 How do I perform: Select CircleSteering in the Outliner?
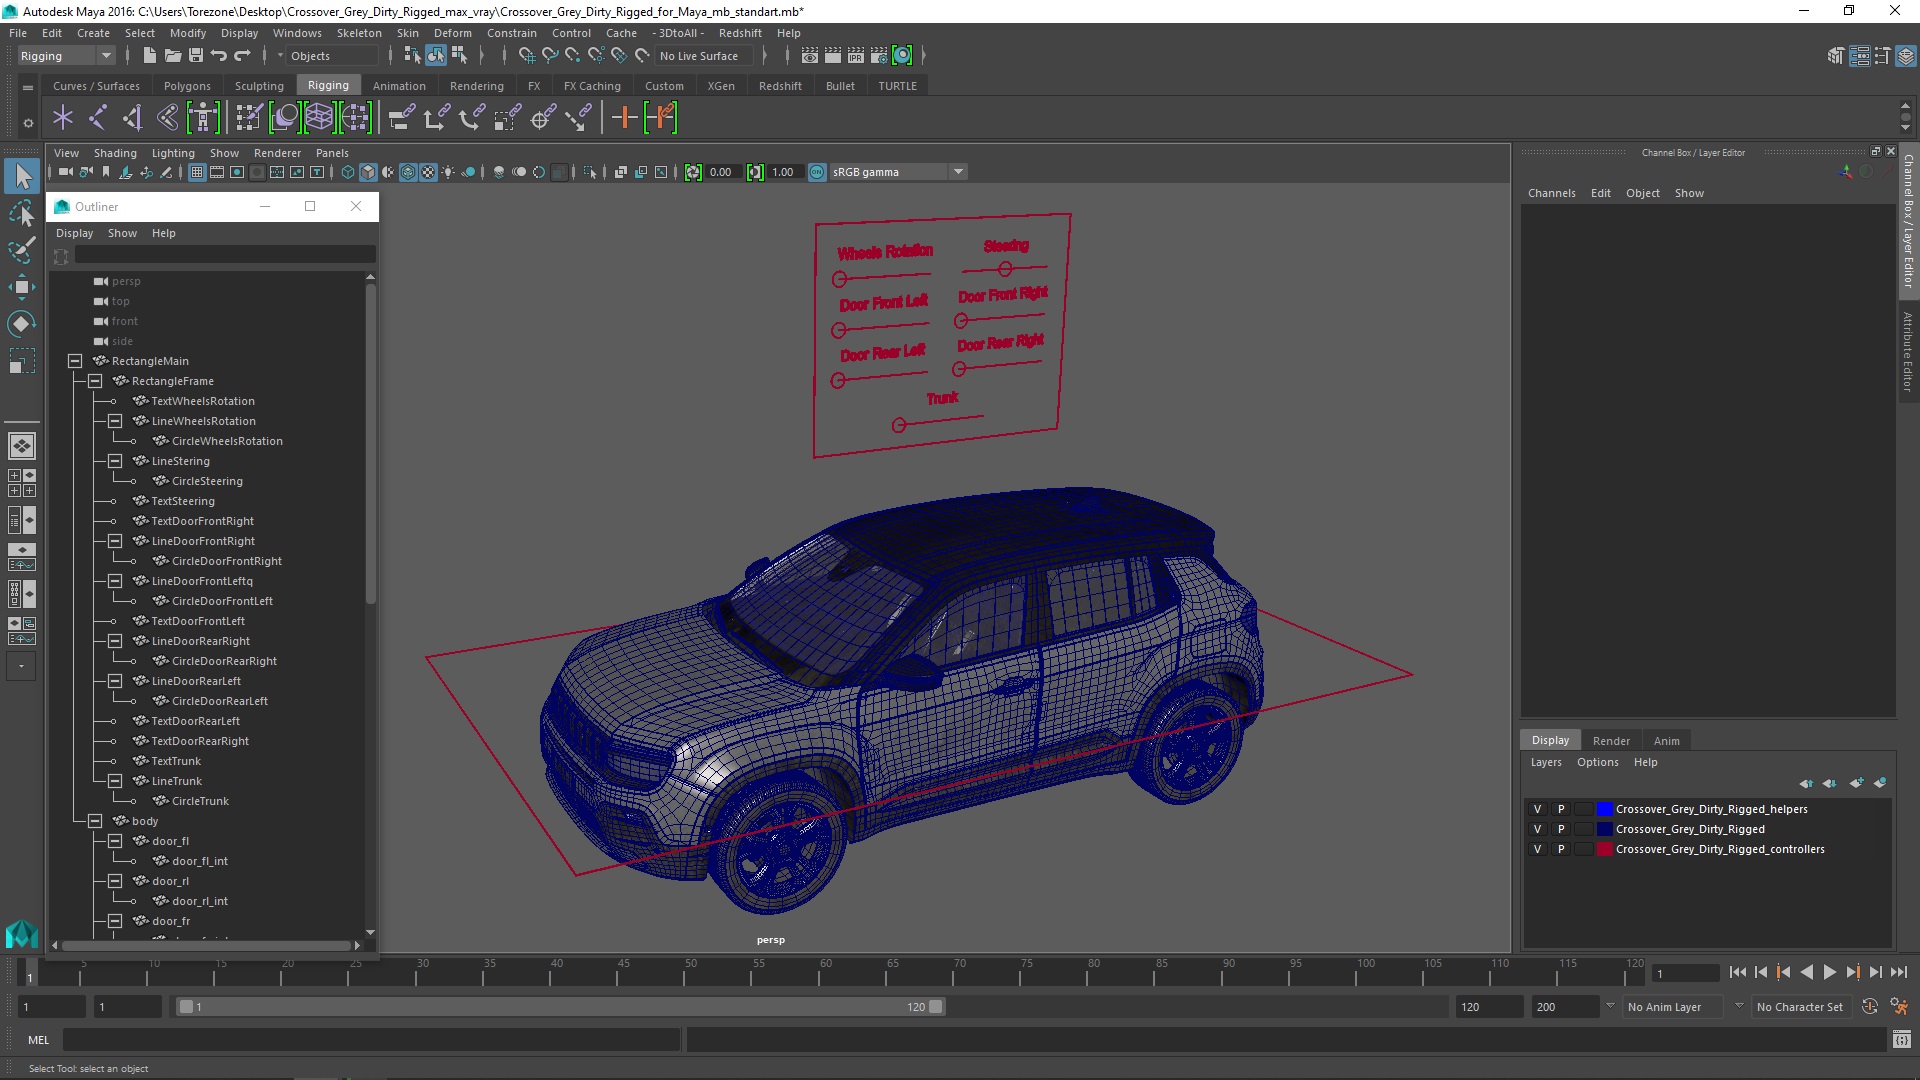(207, 481)
